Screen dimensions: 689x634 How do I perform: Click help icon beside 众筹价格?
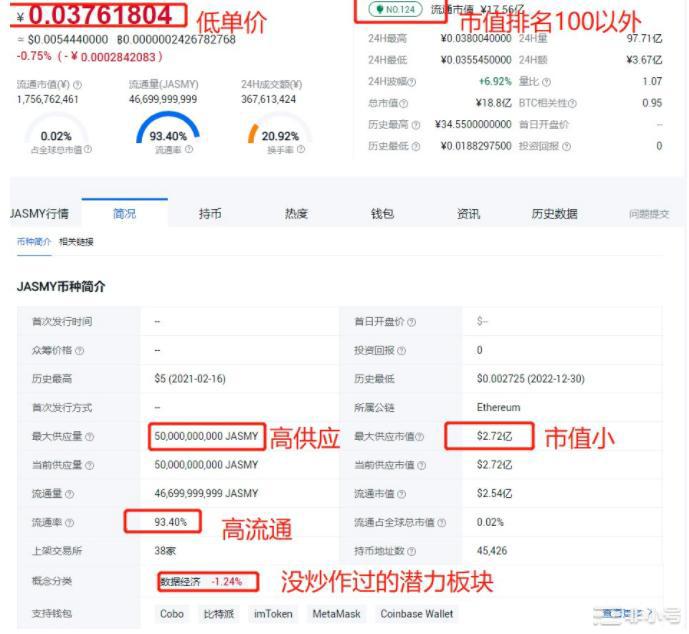click(x=80, y=351)
